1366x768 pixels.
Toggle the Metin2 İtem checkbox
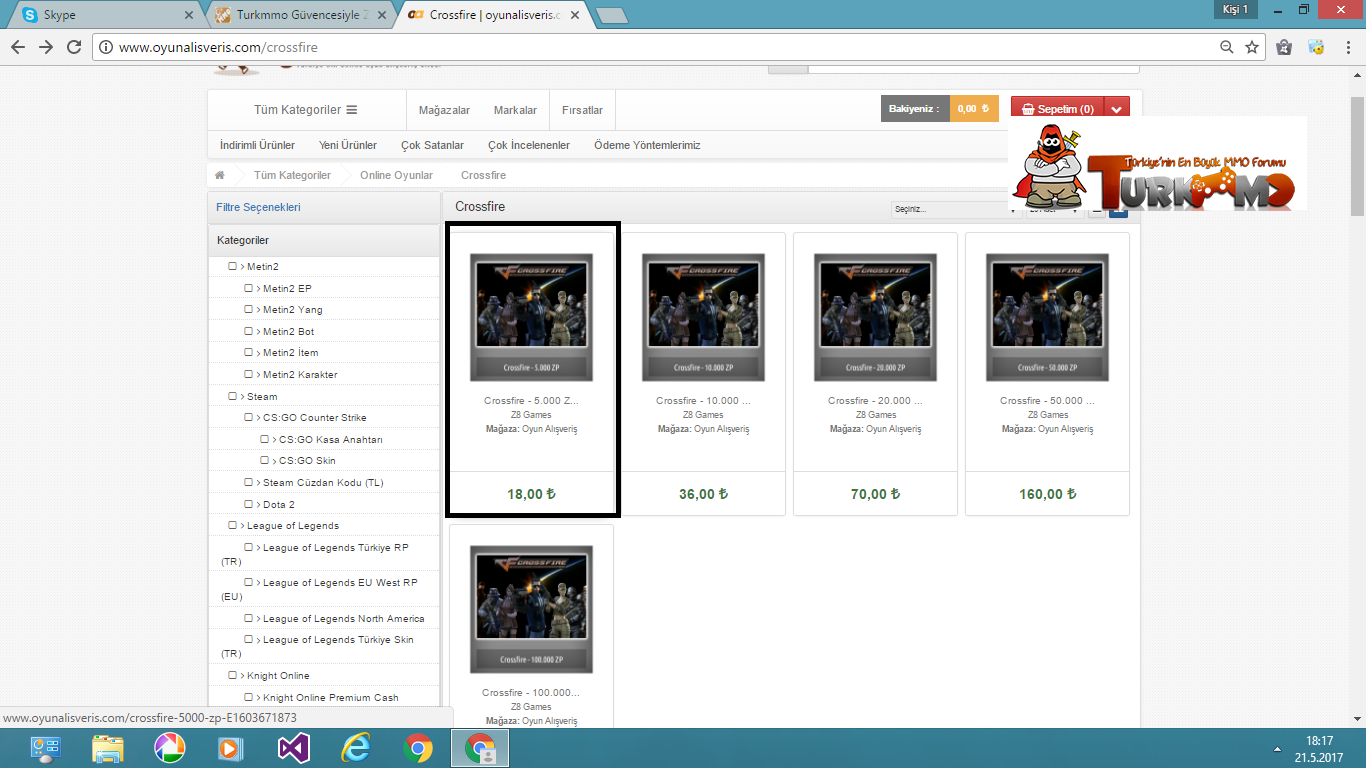249,352
